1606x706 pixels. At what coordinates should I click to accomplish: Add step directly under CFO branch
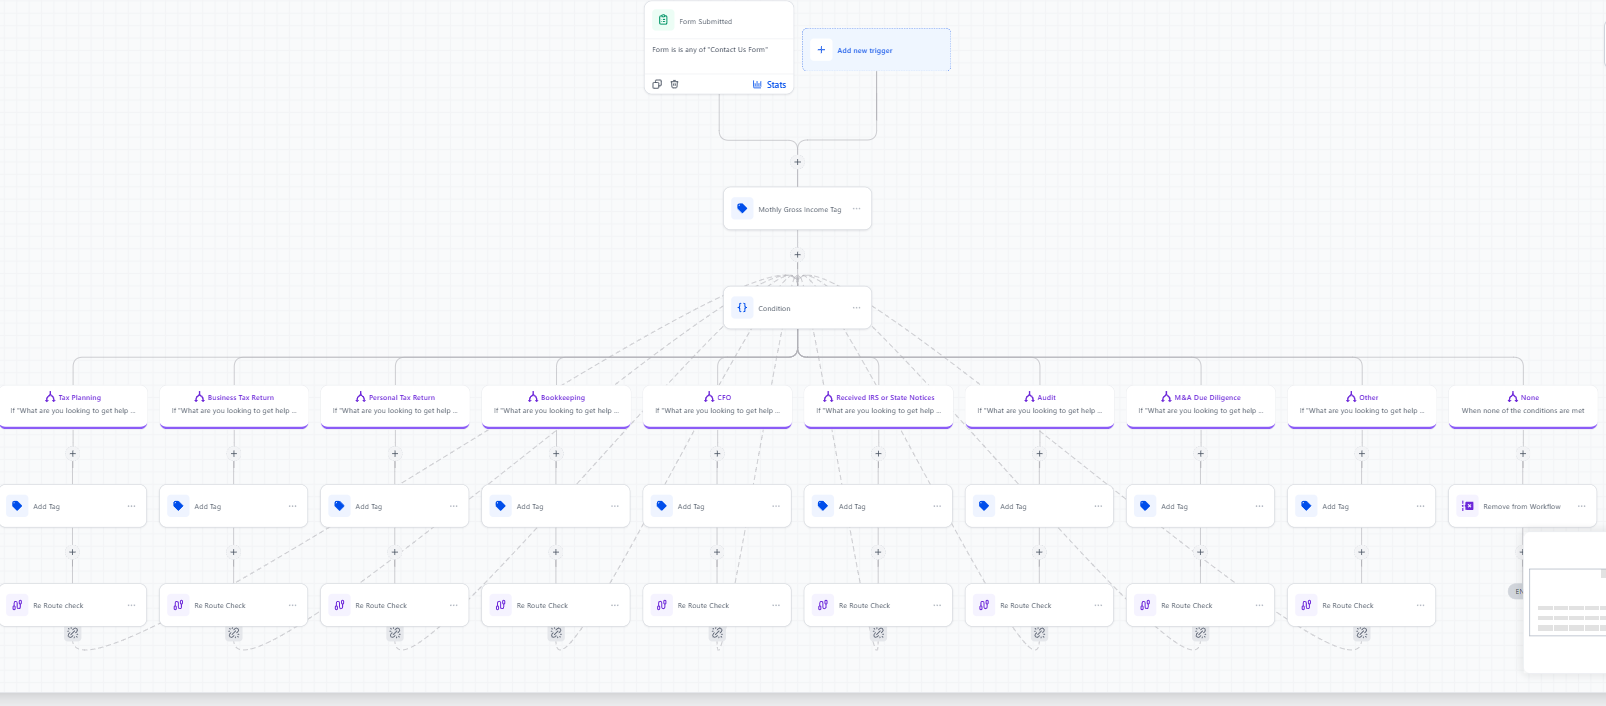click(717, 454)
